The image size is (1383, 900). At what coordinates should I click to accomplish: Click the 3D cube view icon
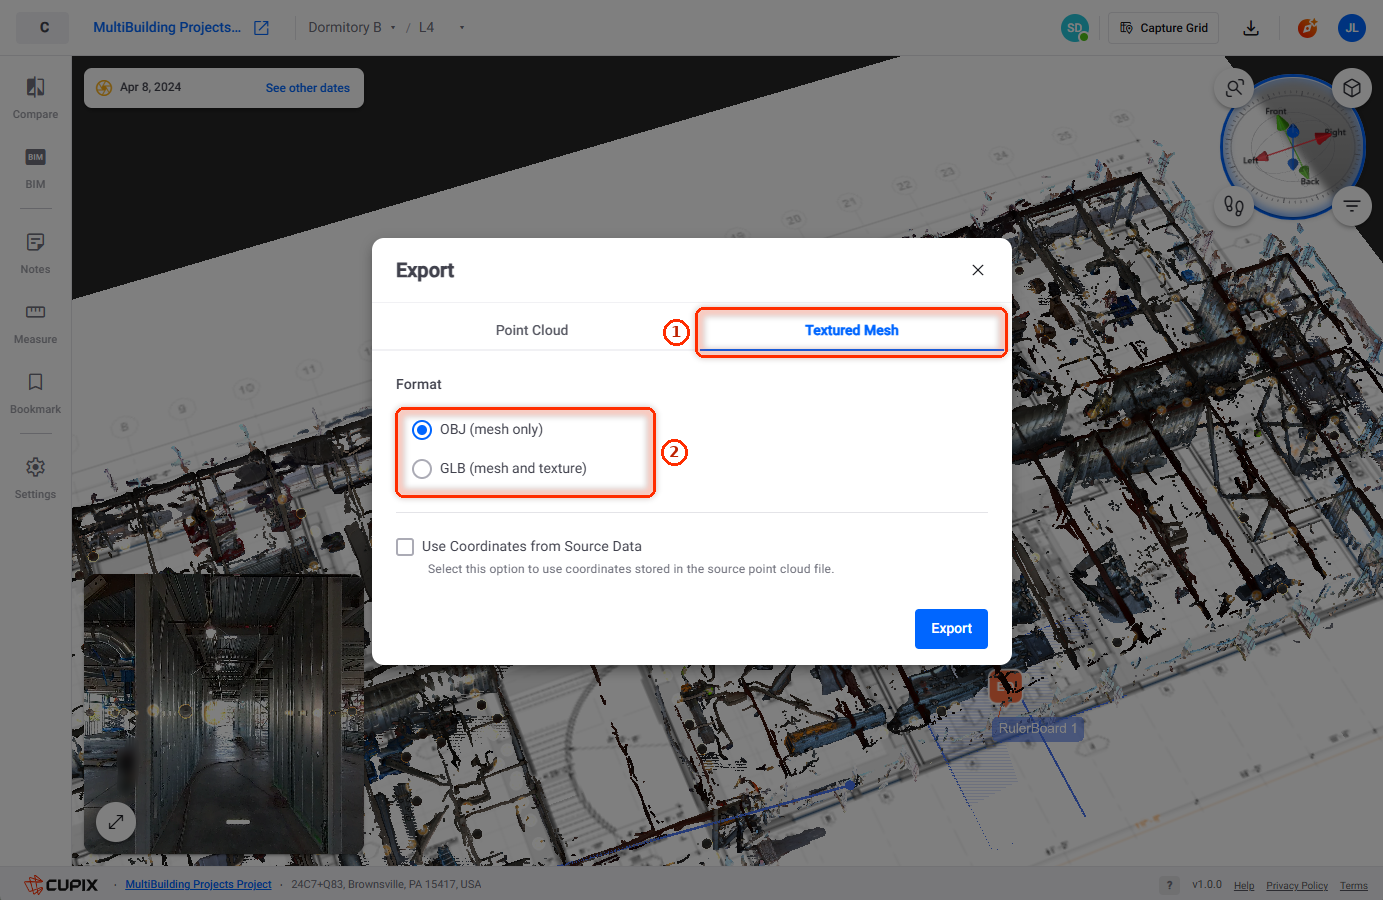[1352, 88]
